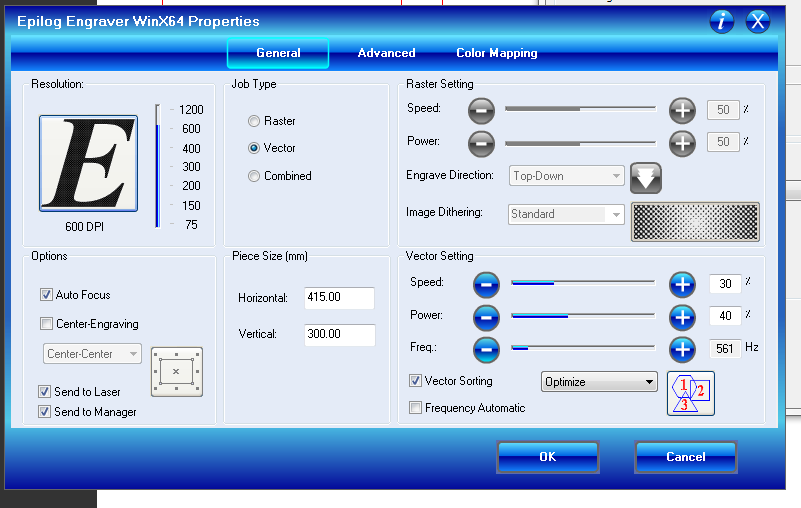Increase Raster Speed with the plus button
This screenshot has height=508, width=801.
(682, 110)
